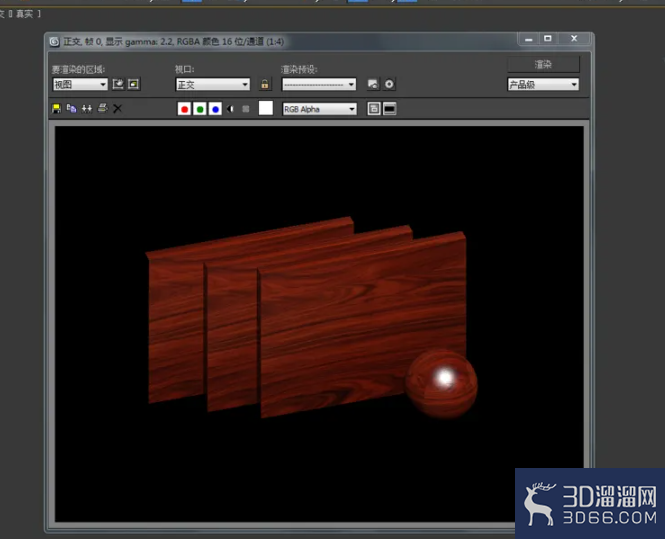This screenshot has width=665, height=539.
Task: Toggle the green channel button
Action: pyautogui.click(x=200, y=109)
